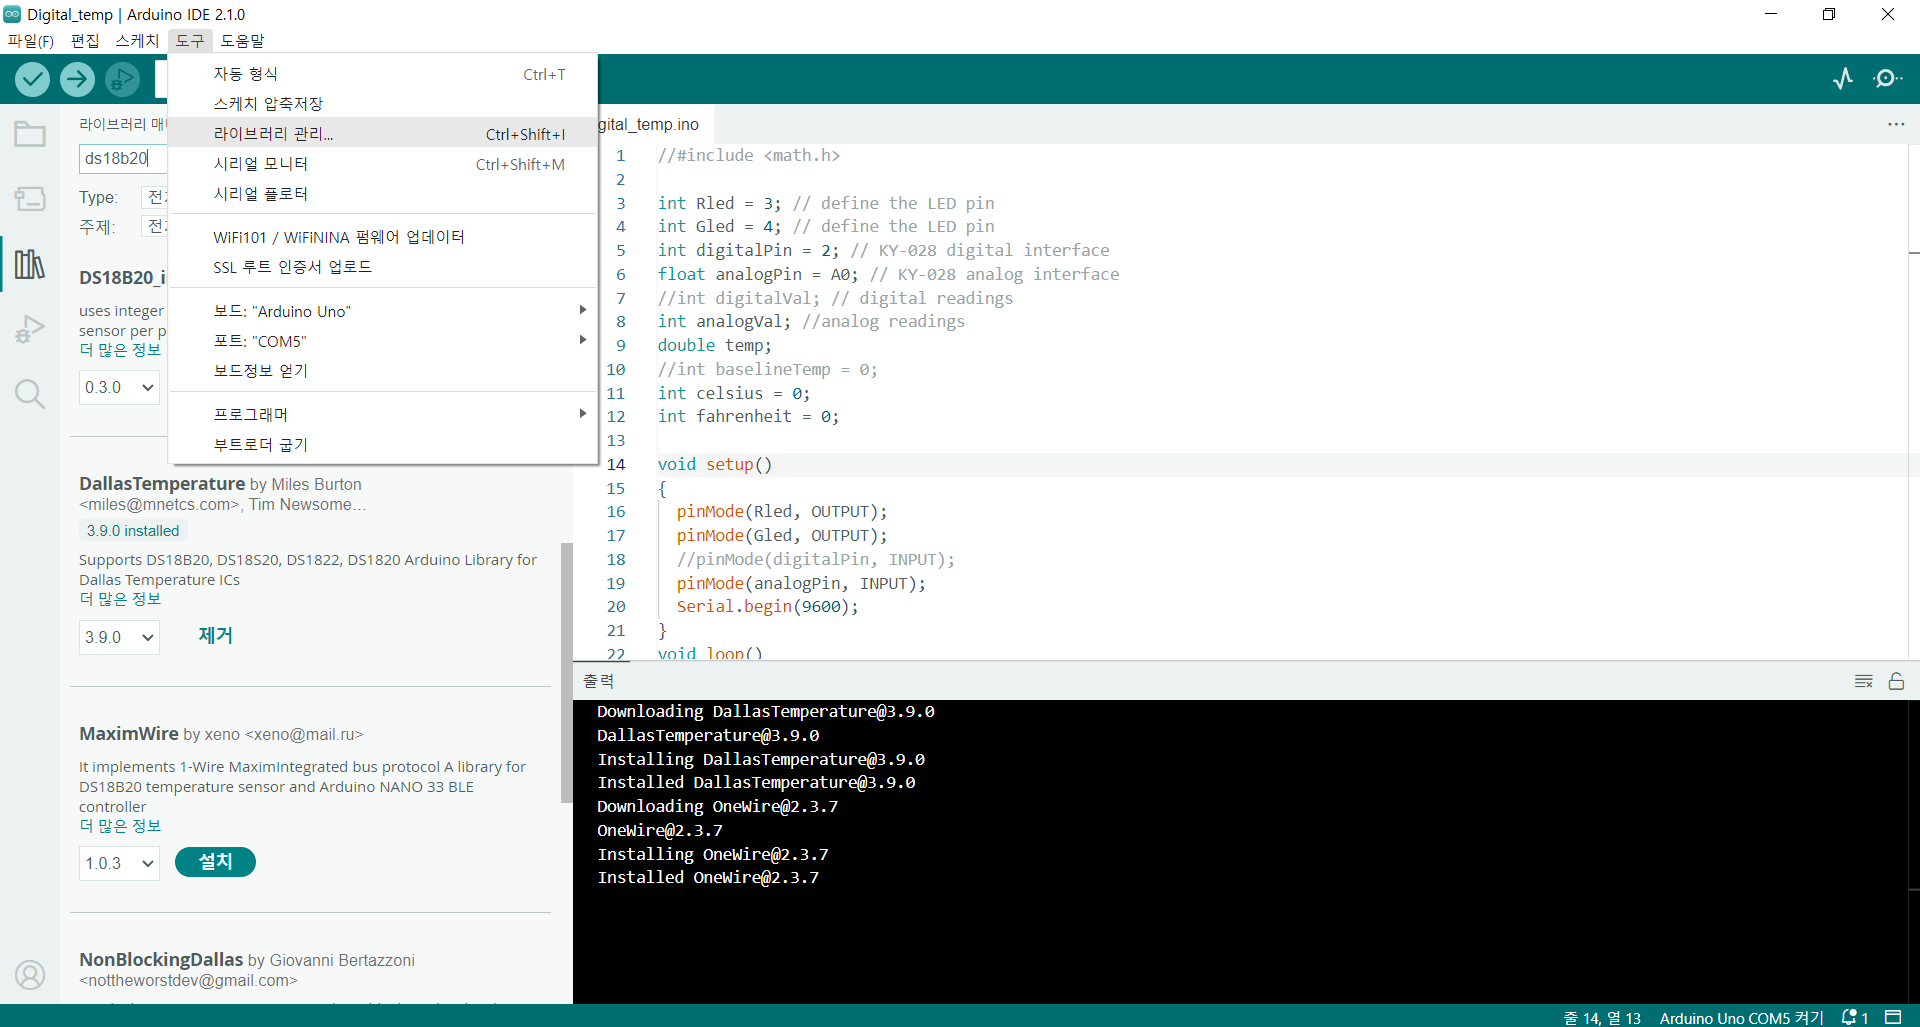Image resolution: width=1920 pixels, height=1027 pixels.
Task: Open the 스케치 menu
Action: point(137,41)
